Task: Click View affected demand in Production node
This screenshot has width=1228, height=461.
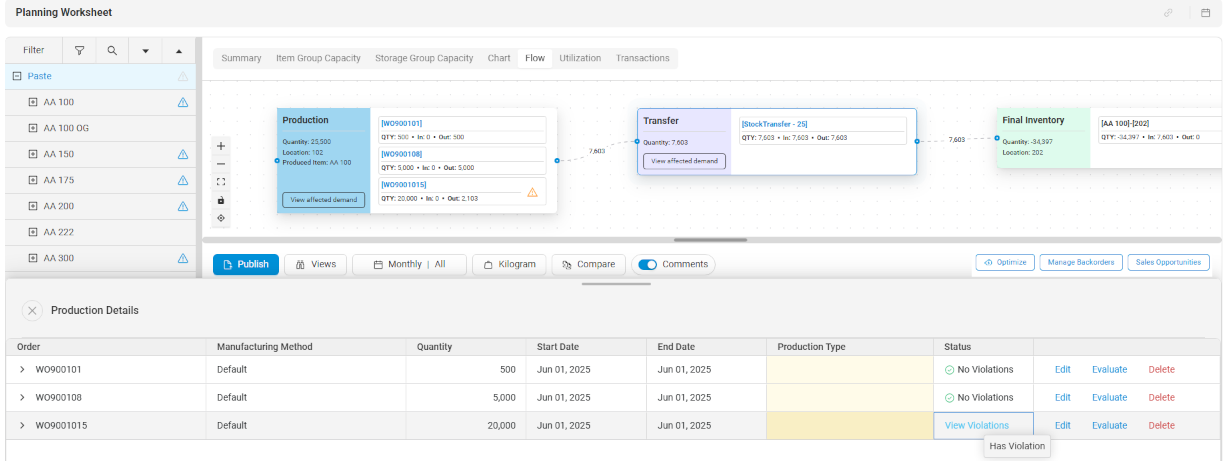Action: (x=323, y=200)
